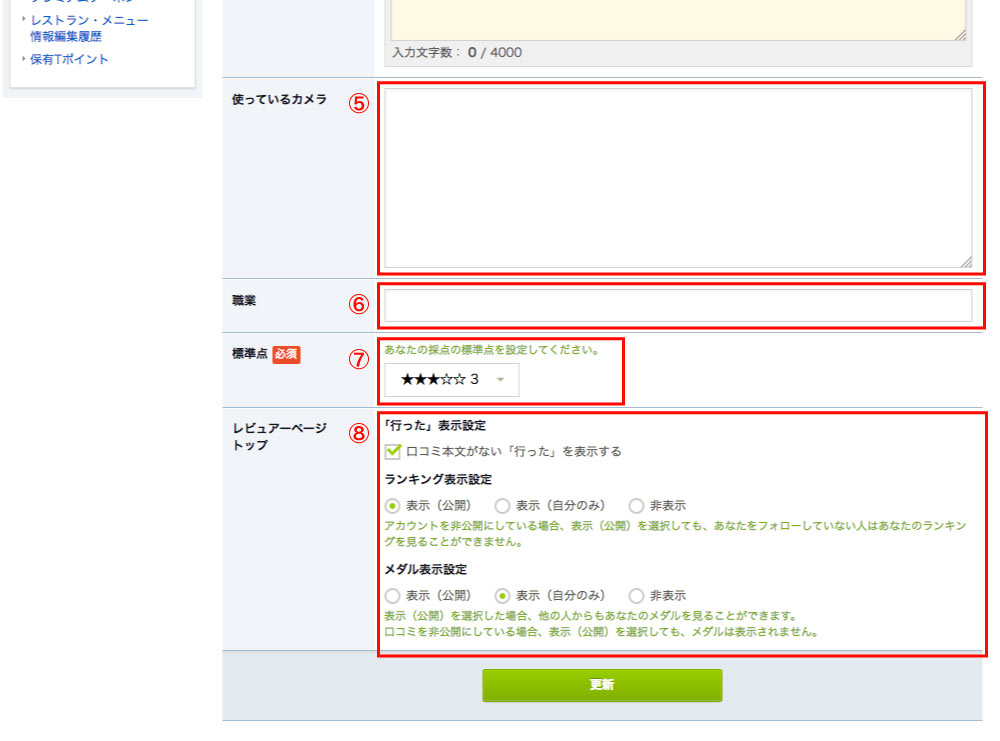Open the 標準点 star rating dropdown
Screen dimensions: 1000x741
pyautogui.click(x=452, y=379)
